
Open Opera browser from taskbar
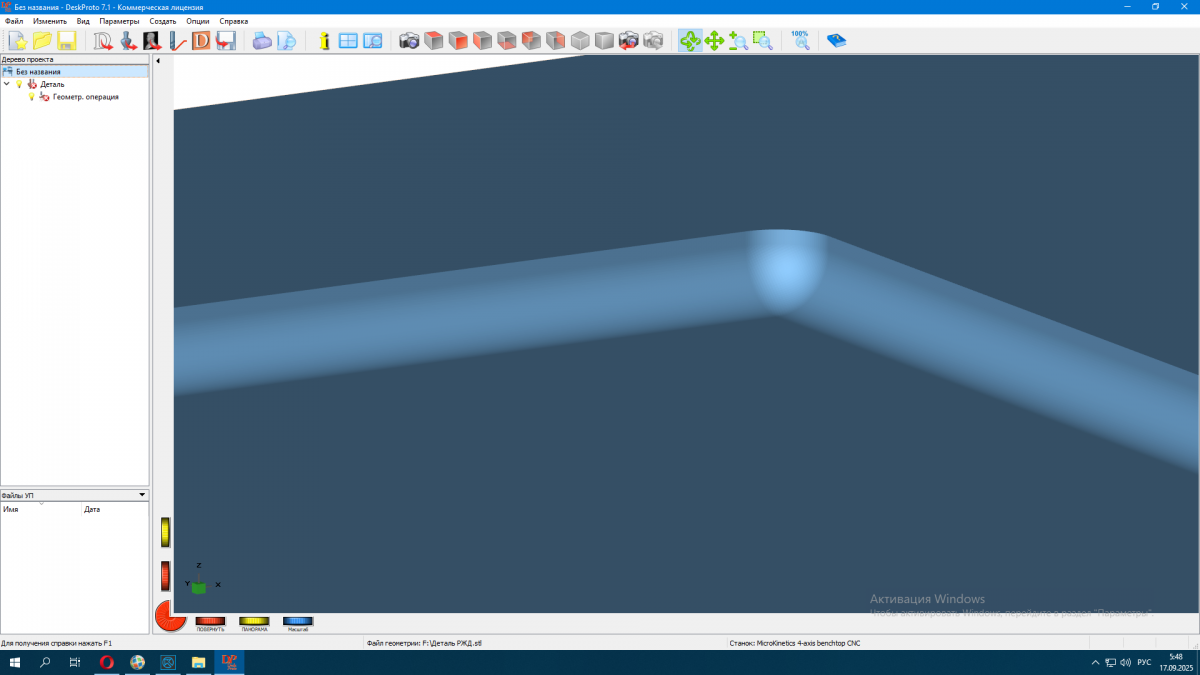107,662
